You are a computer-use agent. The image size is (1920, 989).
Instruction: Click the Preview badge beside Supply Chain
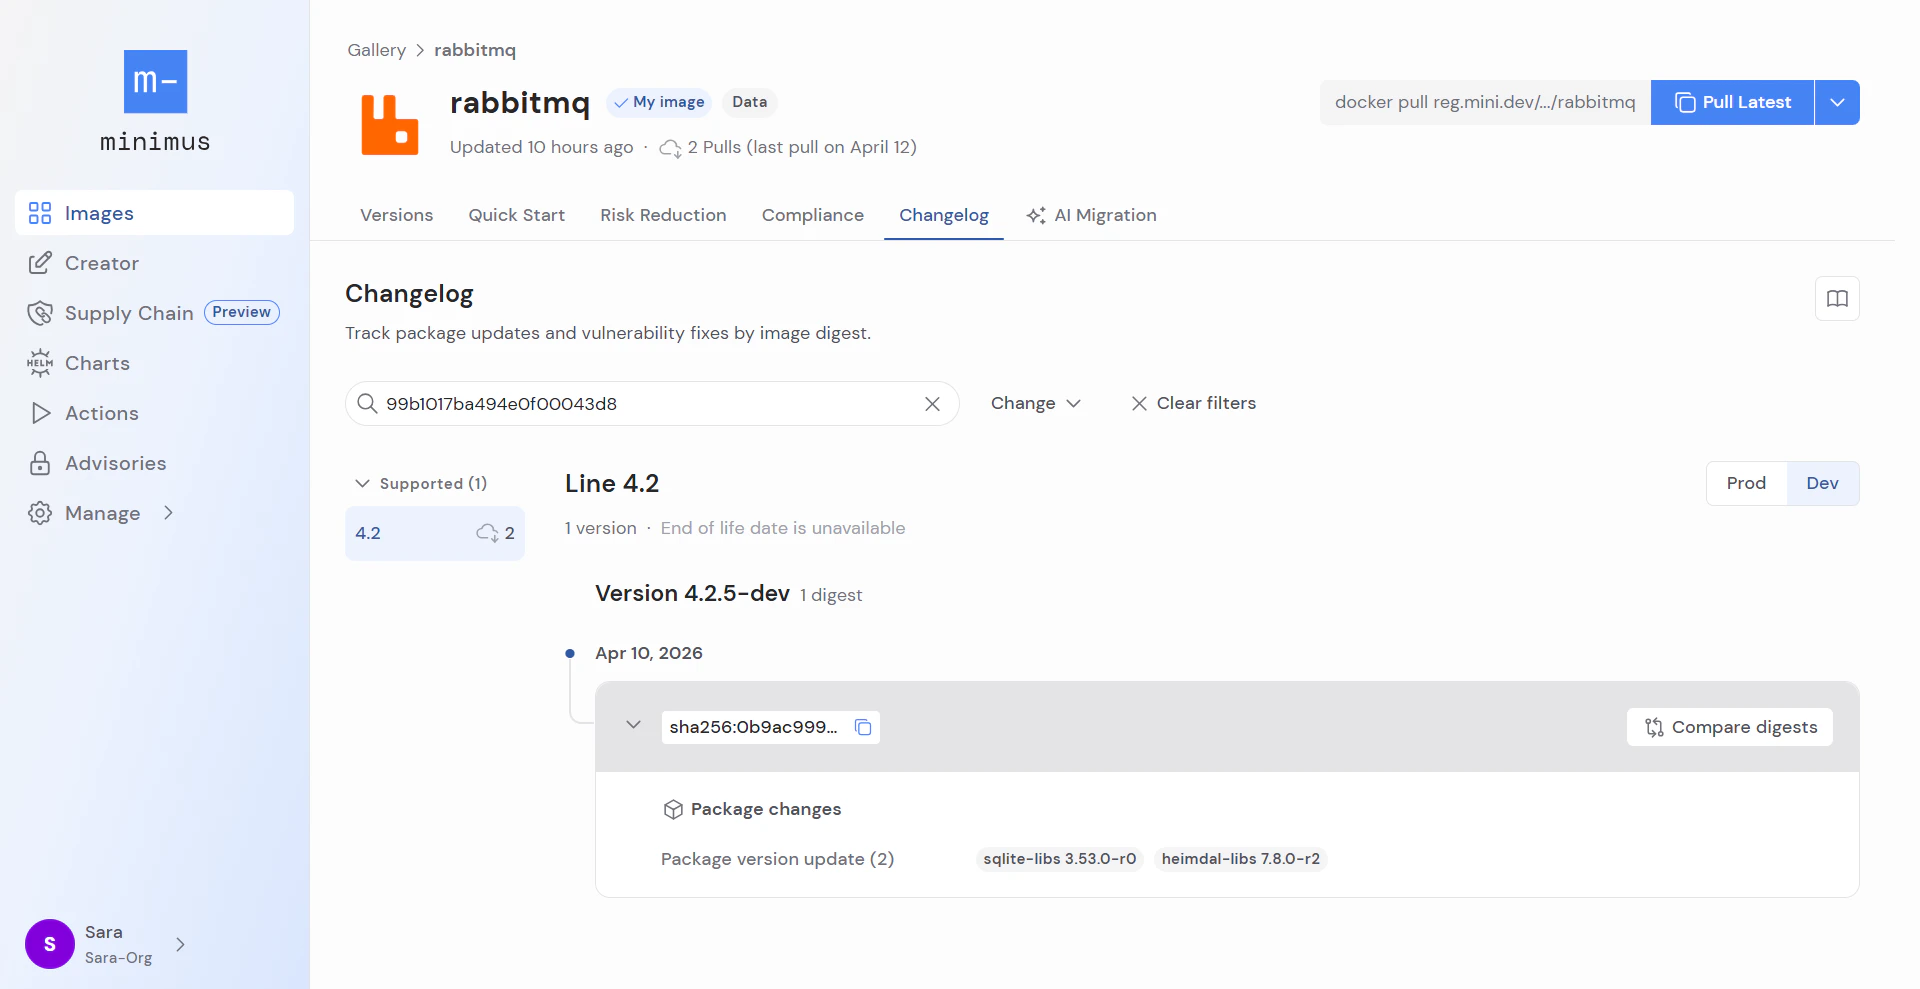242,312
